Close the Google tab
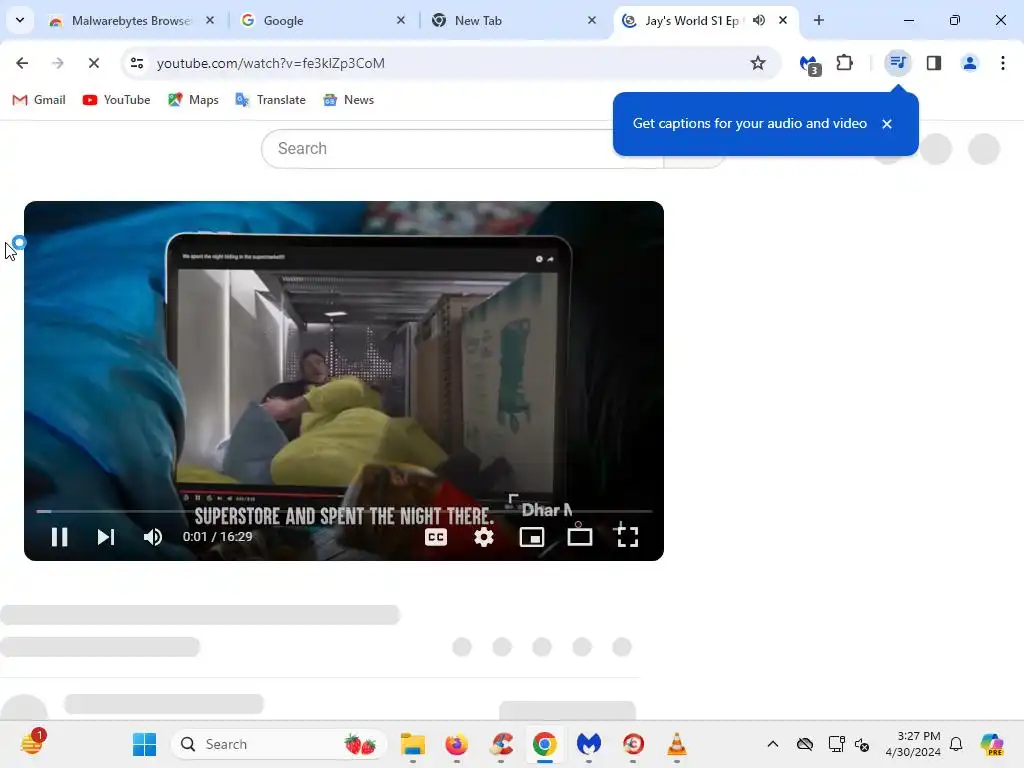 pyautogui.click(x=400, y=20)
